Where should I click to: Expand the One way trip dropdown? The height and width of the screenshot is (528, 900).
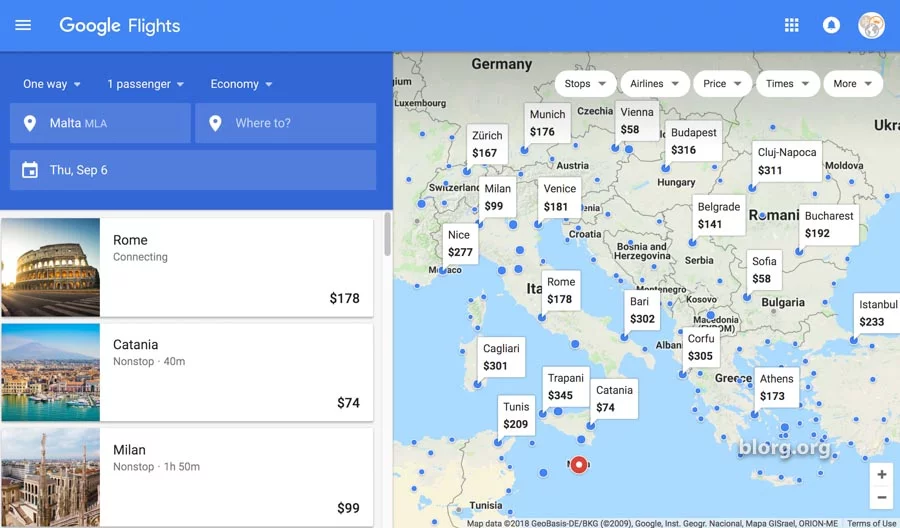pyautogui.click(x=52, y=84)
